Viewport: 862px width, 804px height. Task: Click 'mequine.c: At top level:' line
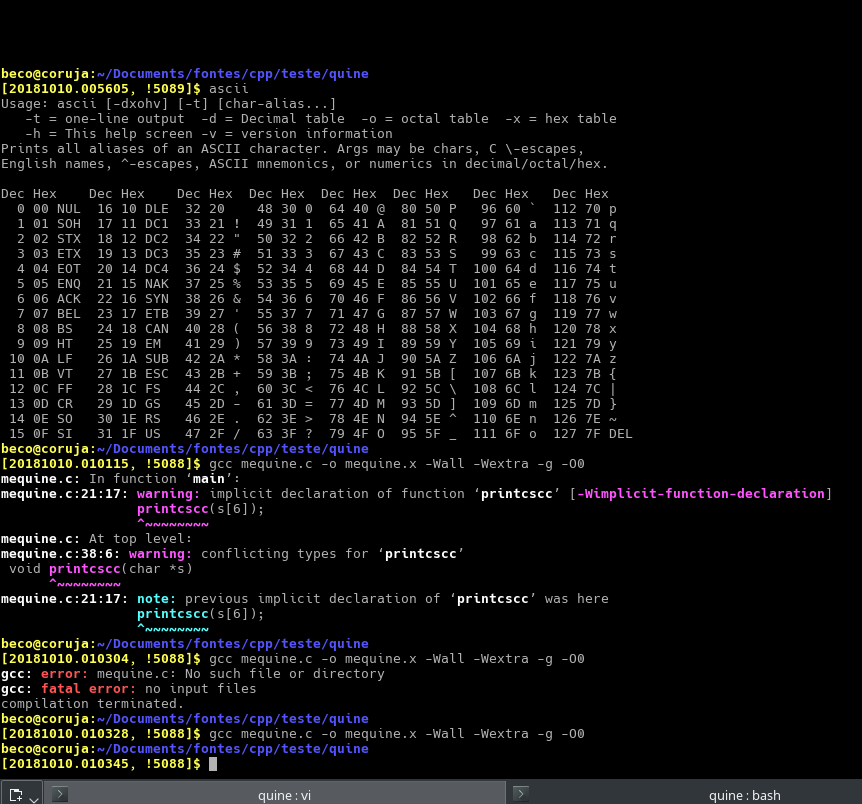[96, 539]
